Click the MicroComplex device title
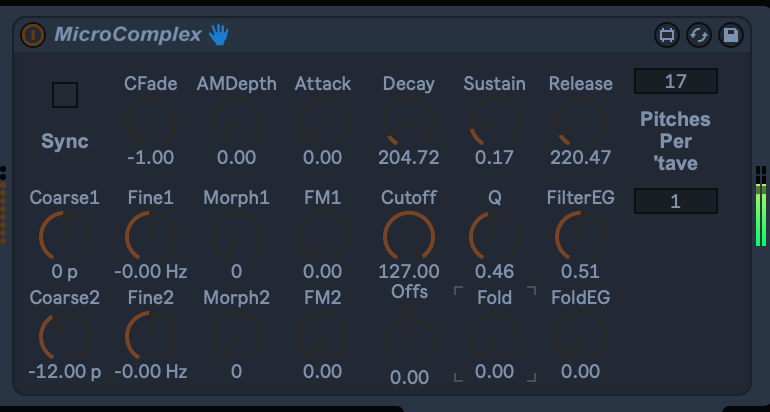This screenshot has width=770, height=412. 128,35
